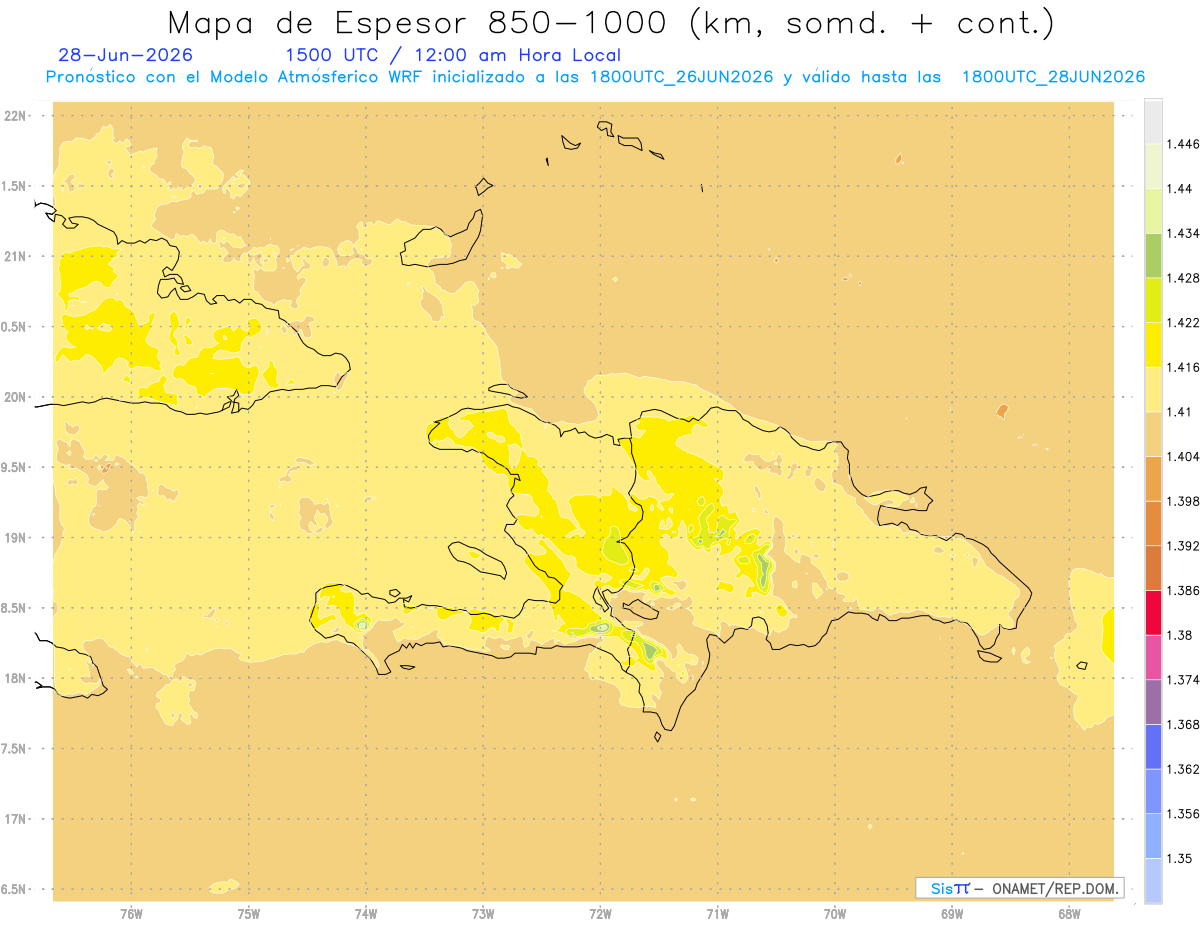The height and width of the screenshot is (927, 1200).
Task: Click the latitude label '19N'
Action: point(15,538)
